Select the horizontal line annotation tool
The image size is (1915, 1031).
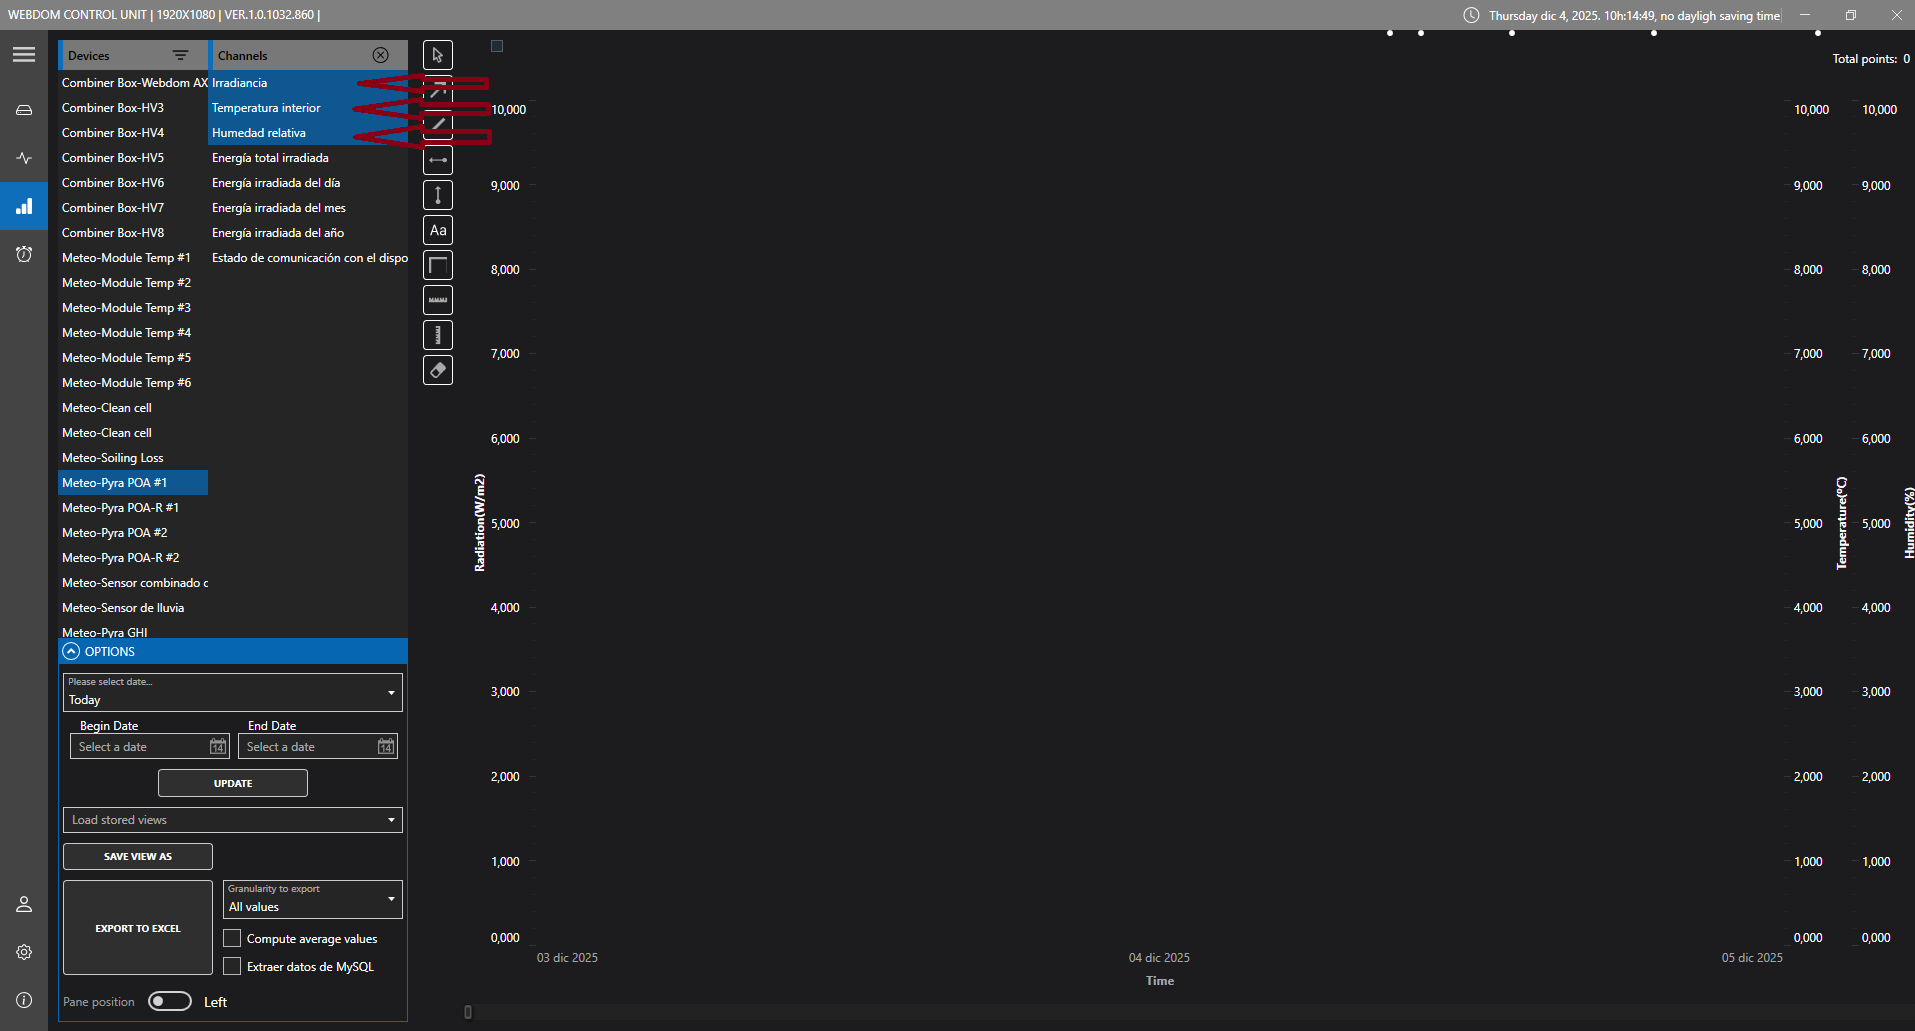pyautogui.click(x=438, y=160)
